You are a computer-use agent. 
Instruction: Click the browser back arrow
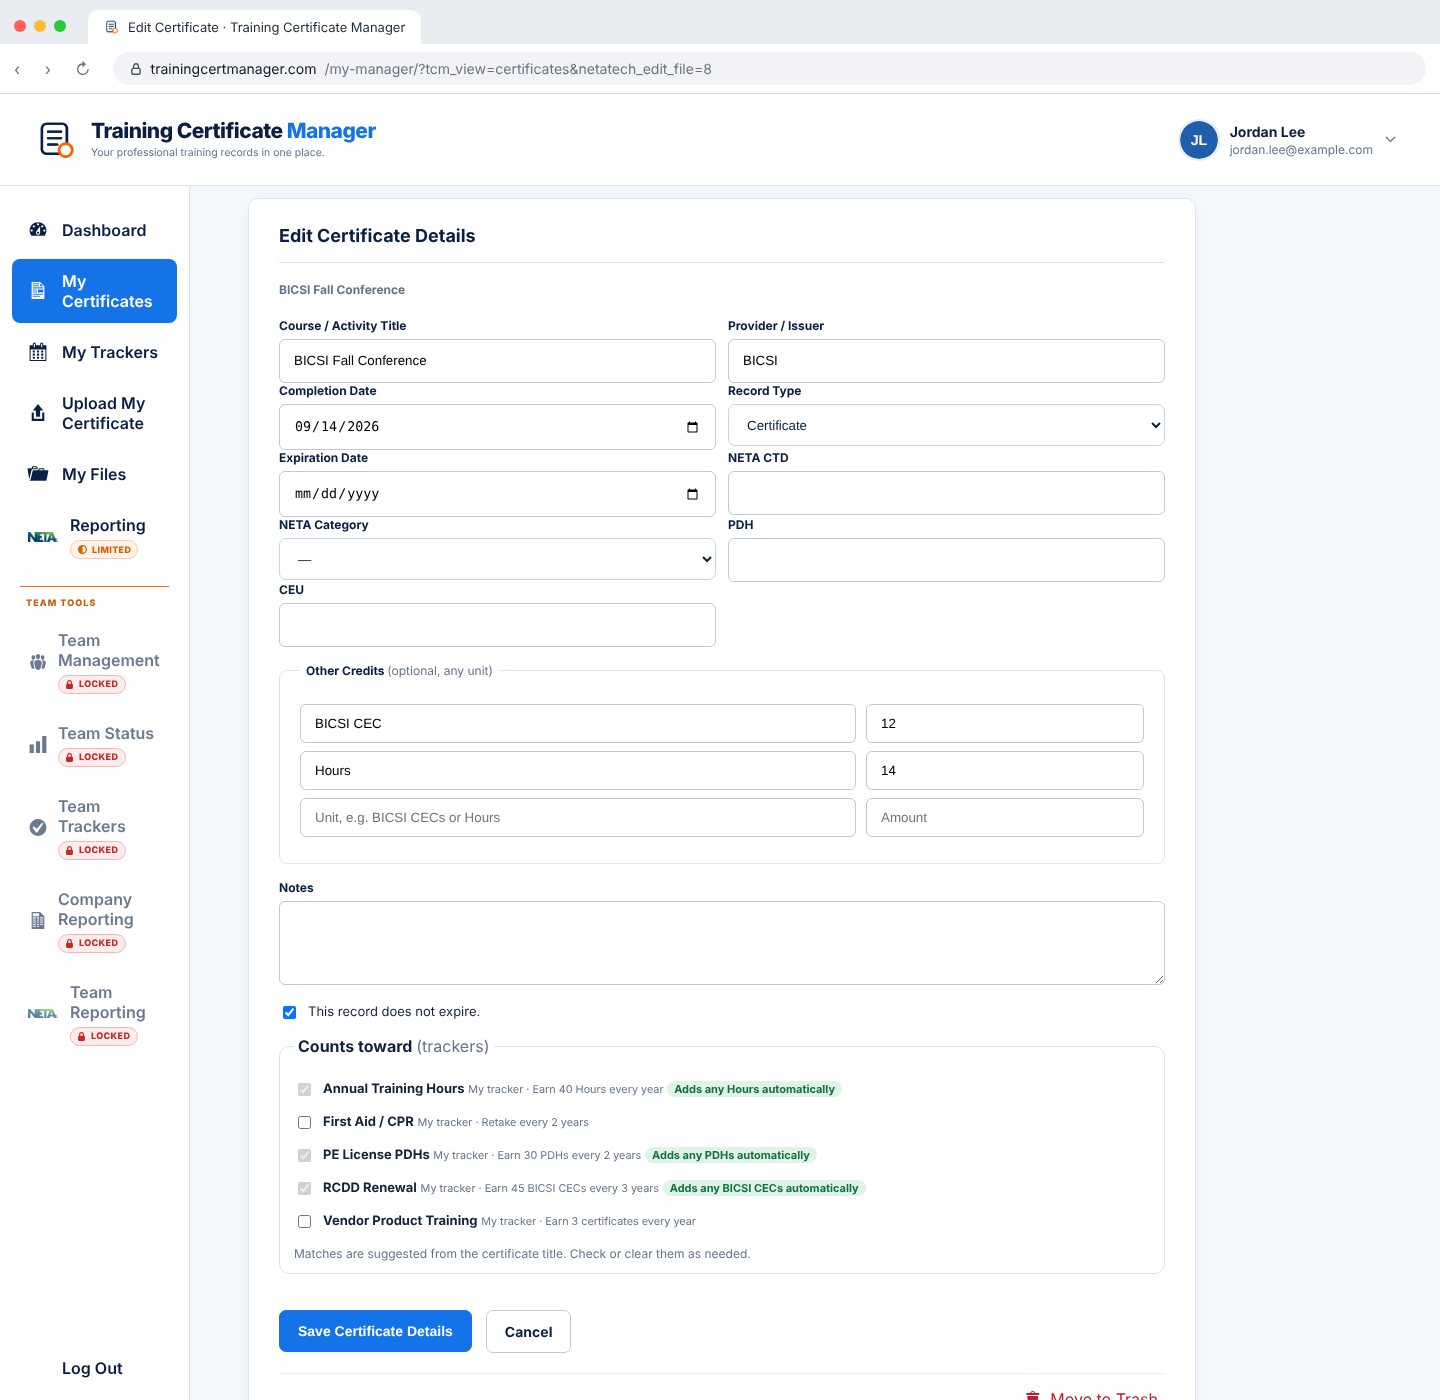point(17,69)
